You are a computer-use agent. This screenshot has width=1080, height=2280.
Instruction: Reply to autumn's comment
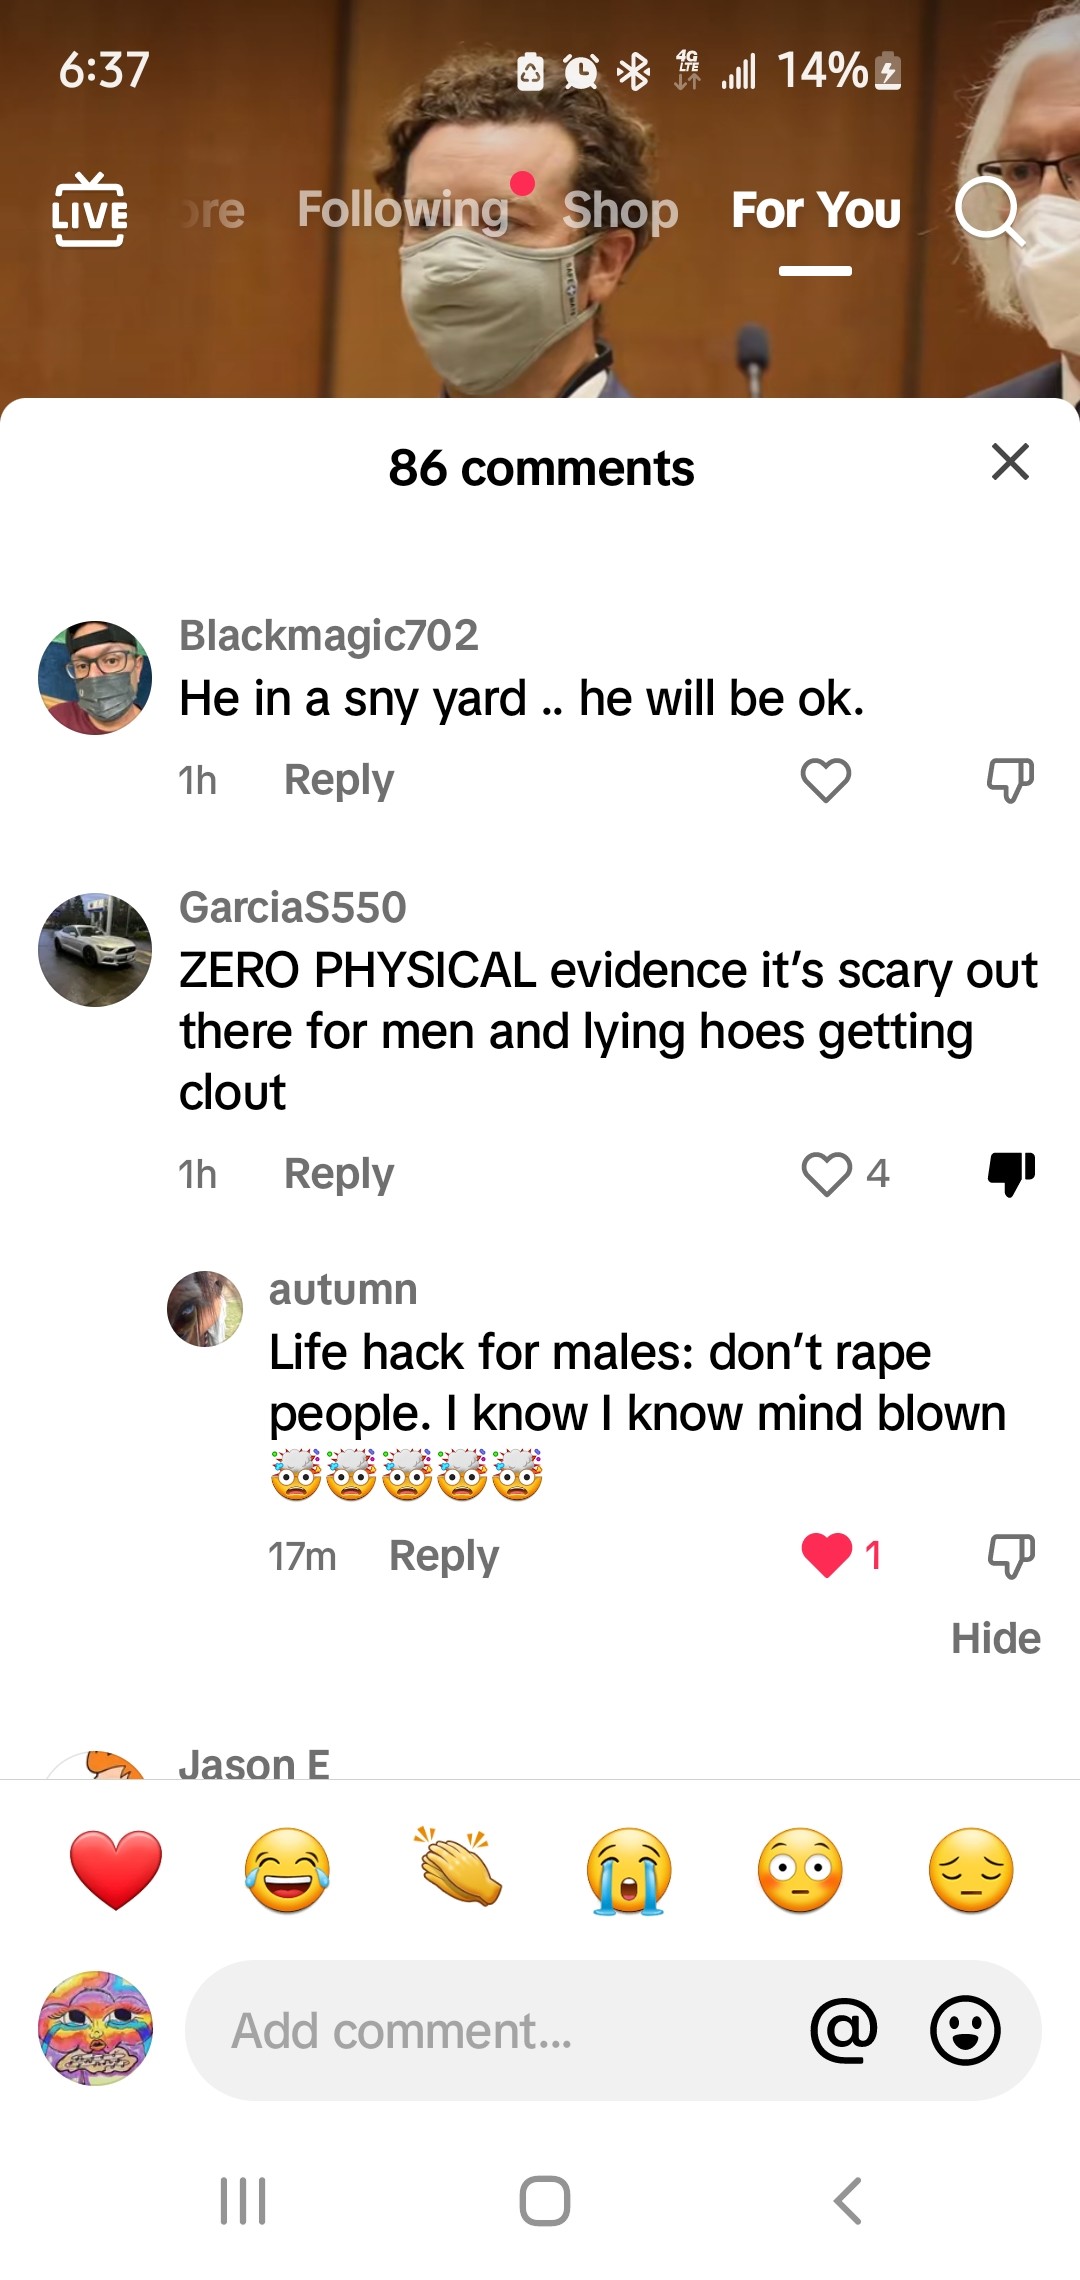pos(444,1556)
